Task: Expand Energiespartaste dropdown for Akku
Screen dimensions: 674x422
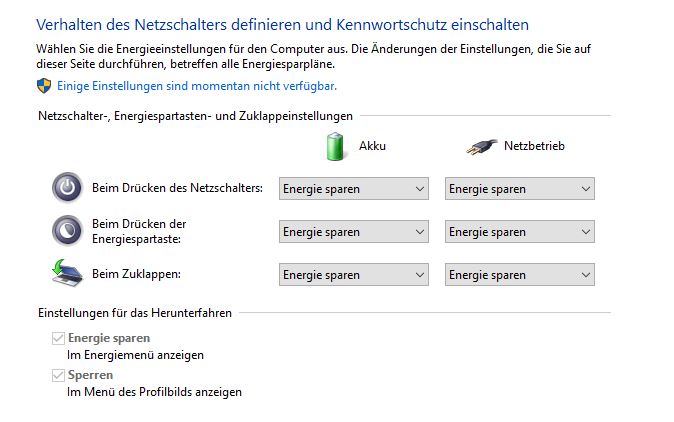Action: 353,231
